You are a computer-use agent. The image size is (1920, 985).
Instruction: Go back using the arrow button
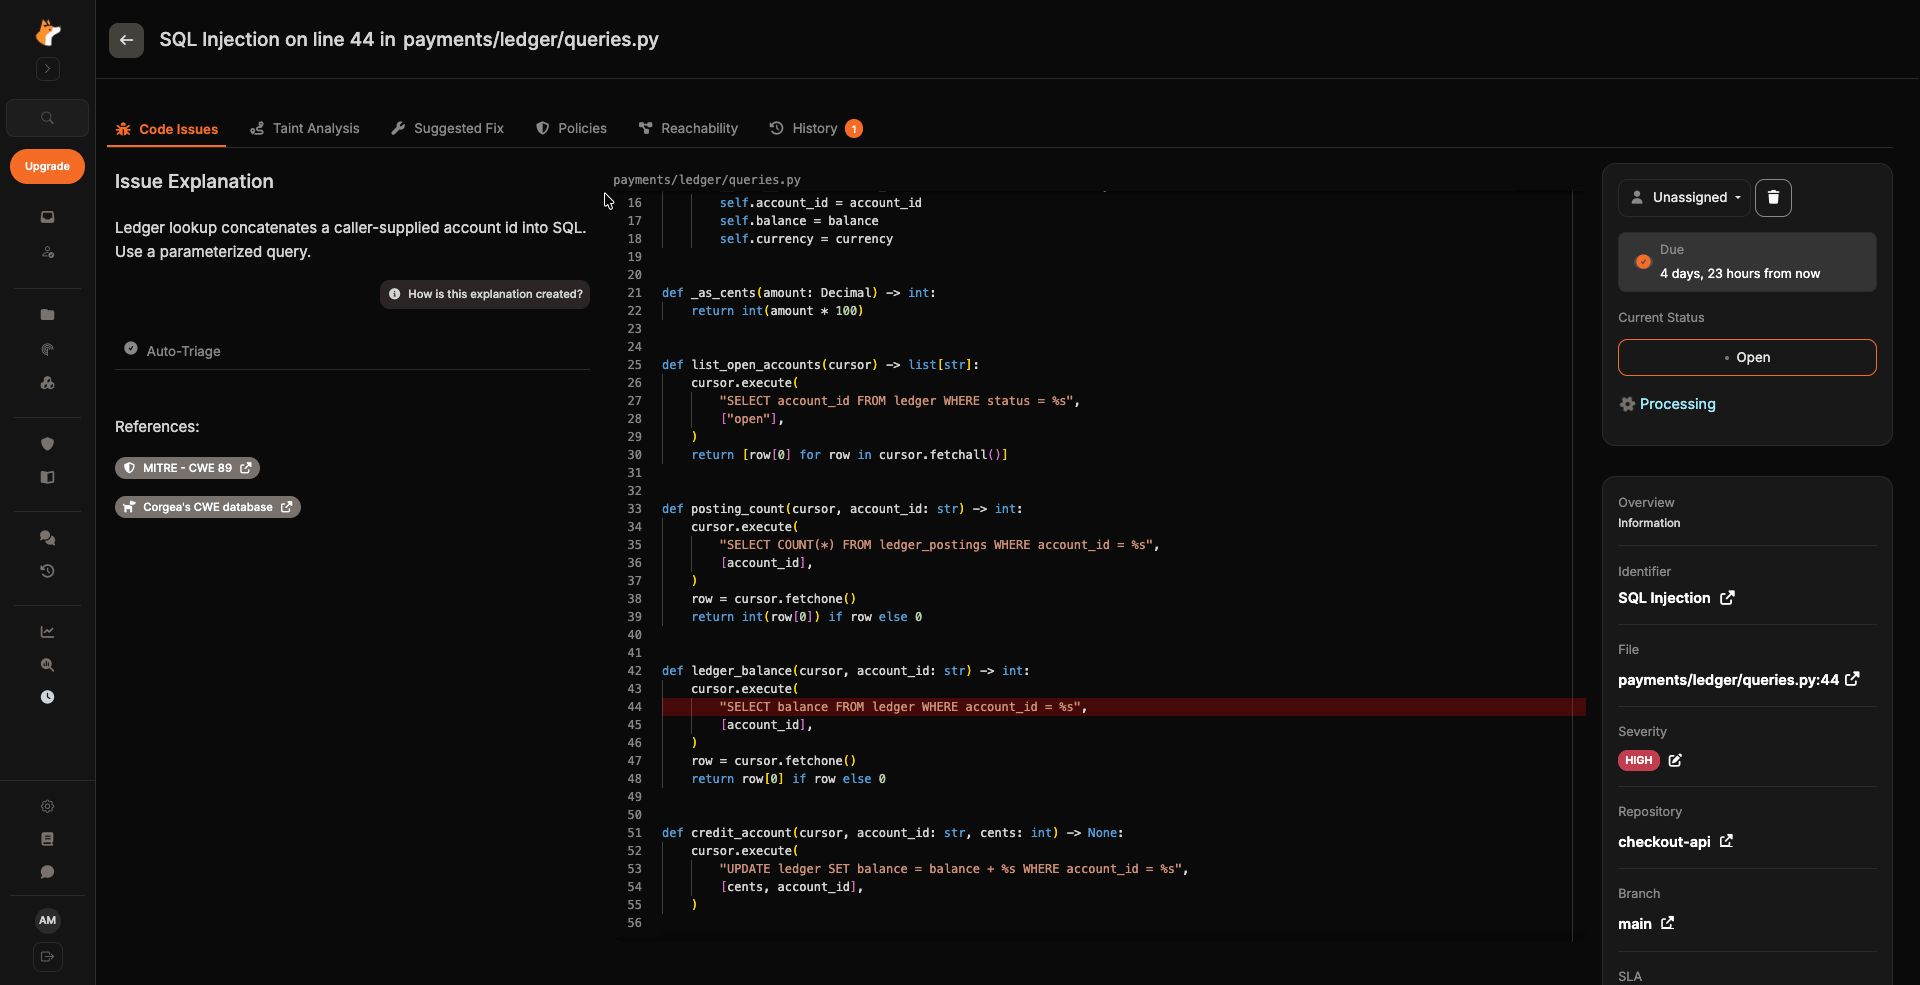[126, 40]
